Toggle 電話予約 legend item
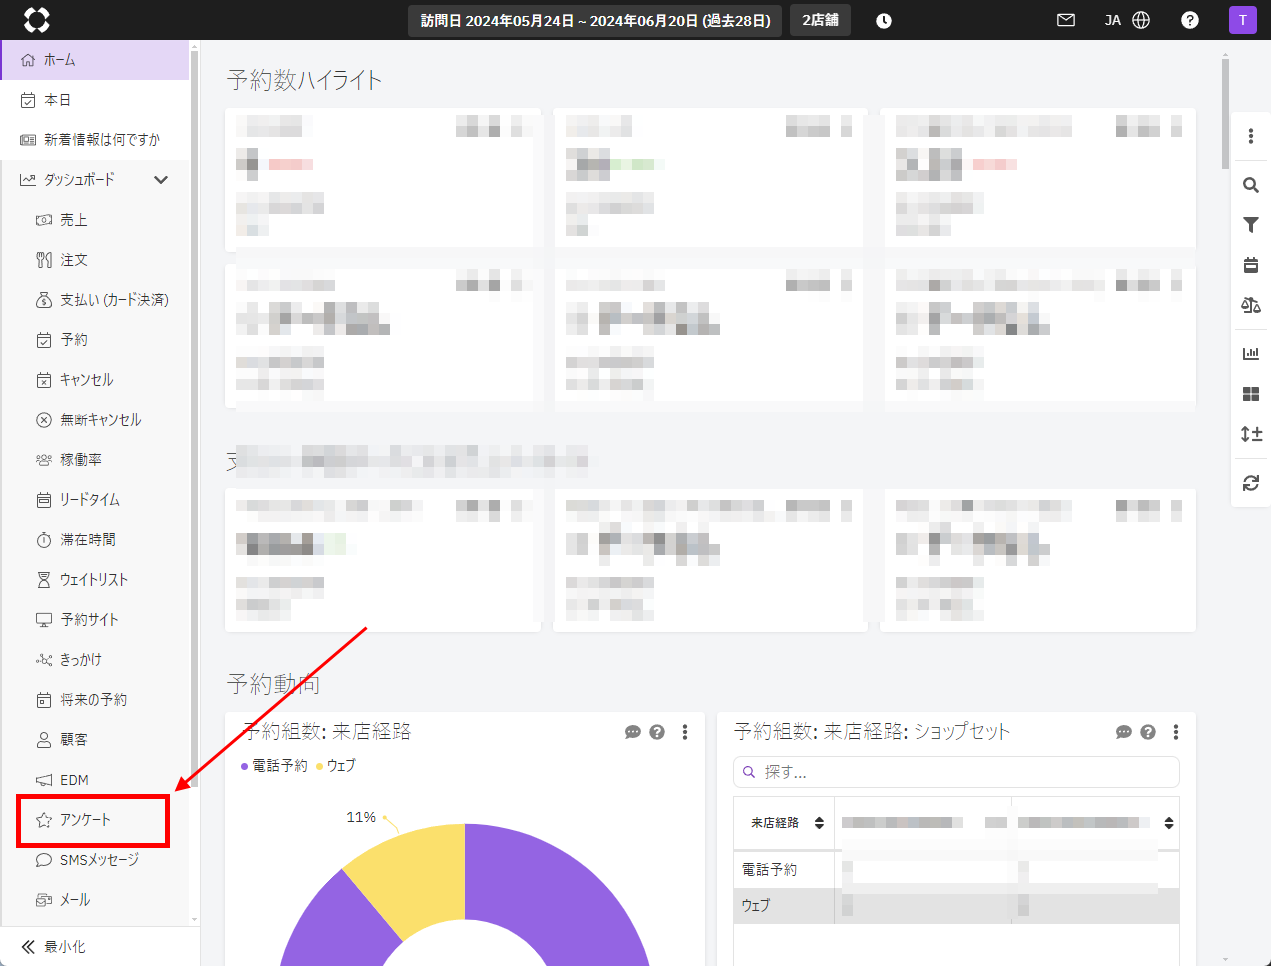 click(274, 765)
